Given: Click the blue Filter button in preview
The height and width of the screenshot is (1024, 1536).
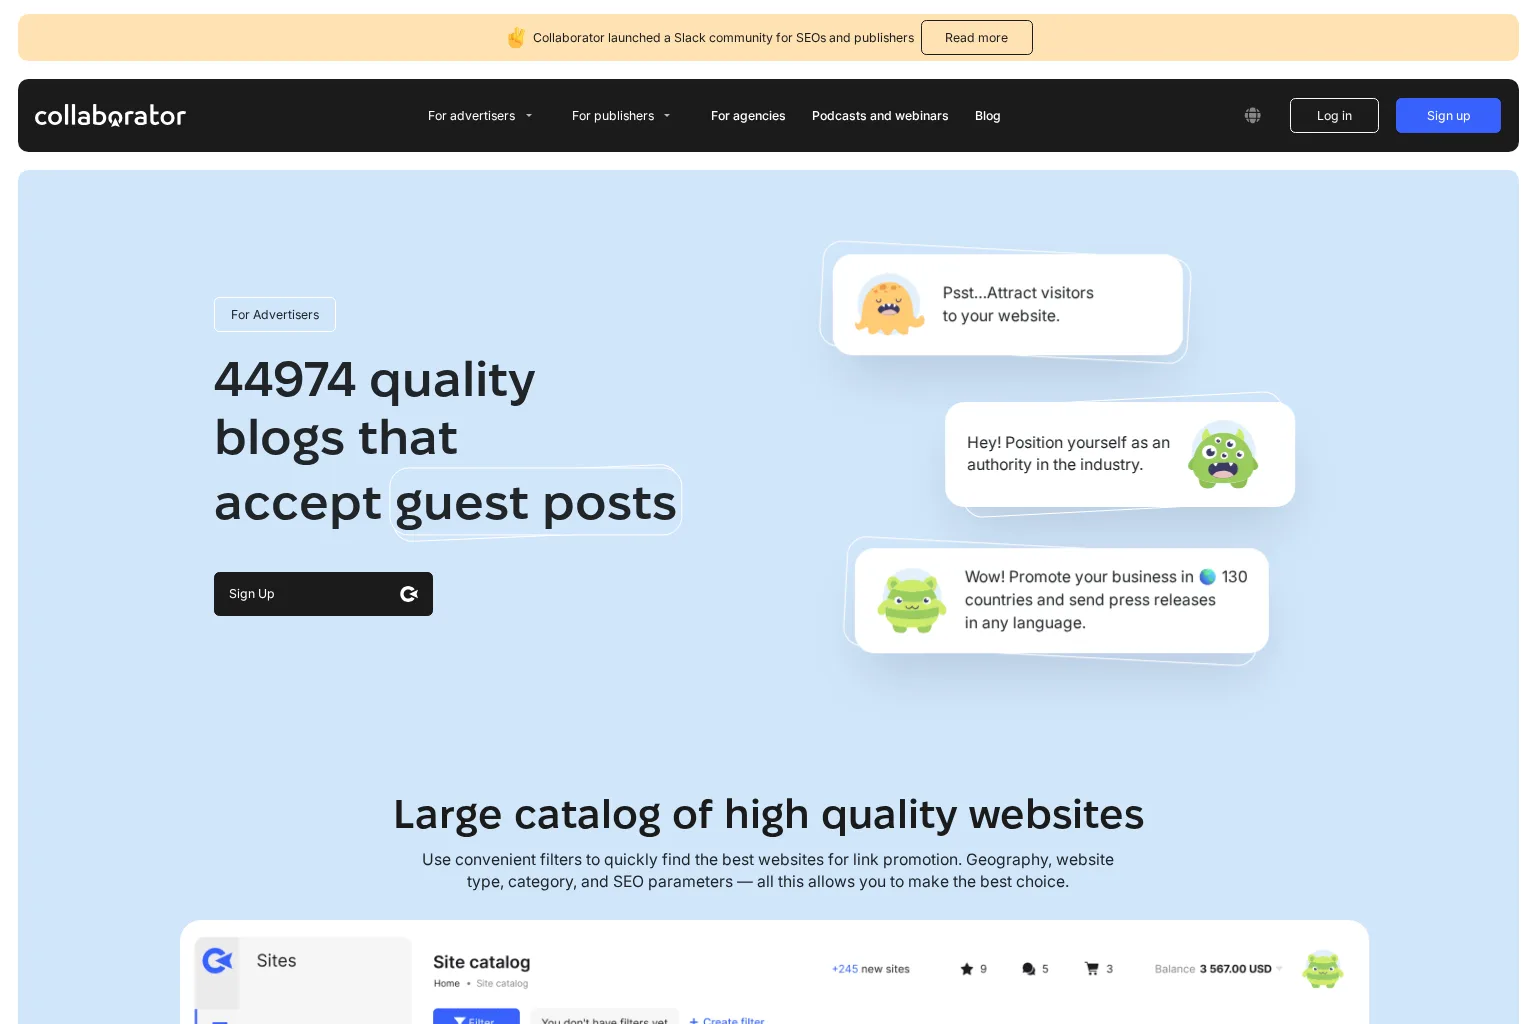Looking at the screenshot, I should pyautogui.click(x=476, y=1017).
